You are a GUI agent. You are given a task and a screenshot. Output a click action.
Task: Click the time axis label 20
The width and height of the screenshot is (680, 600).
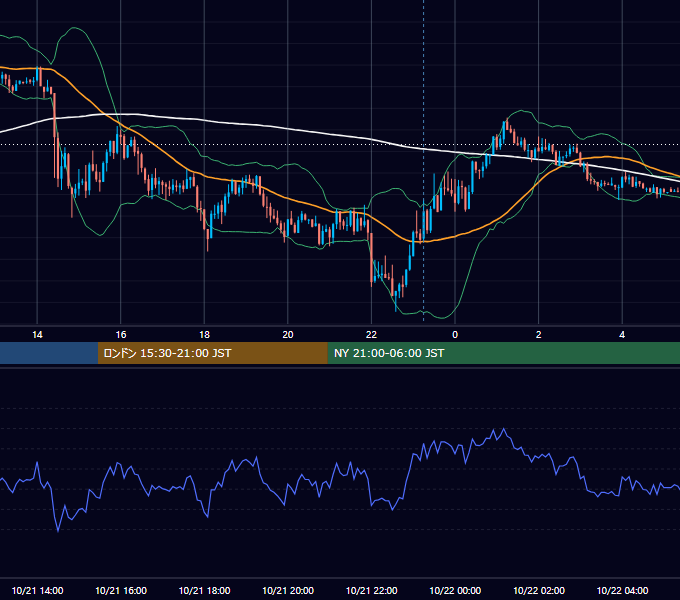pos(288,335)
